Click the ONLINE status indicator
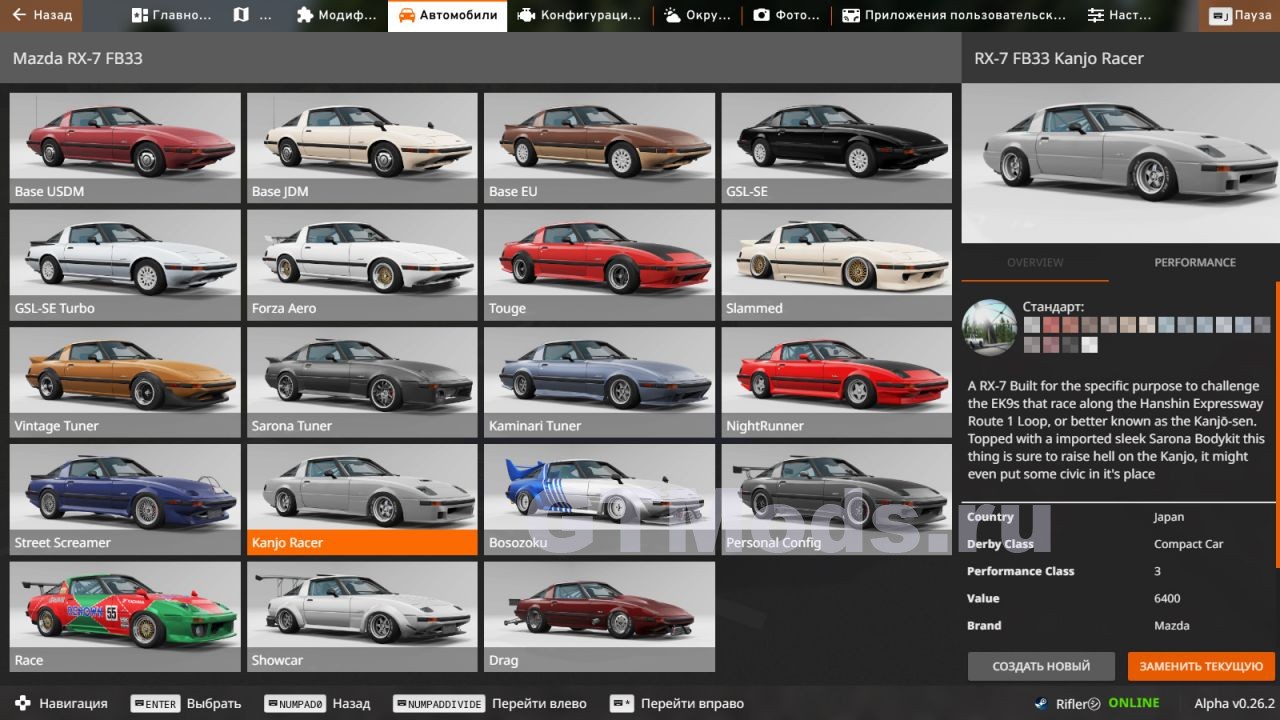 [1133, 703]
